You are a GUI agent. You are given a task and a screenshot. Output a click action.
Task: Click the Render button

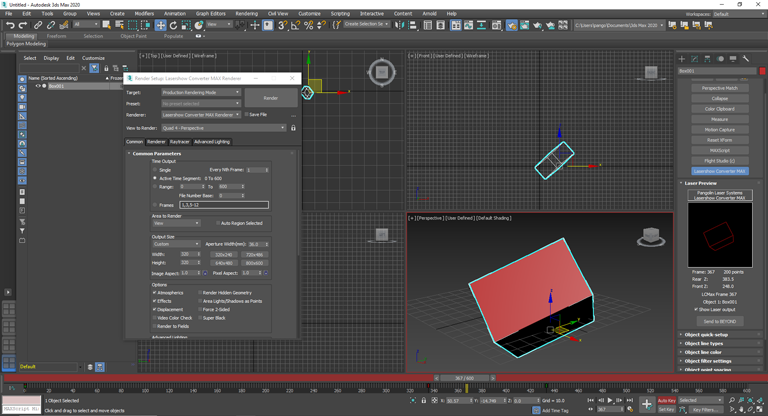coord(271,98)
